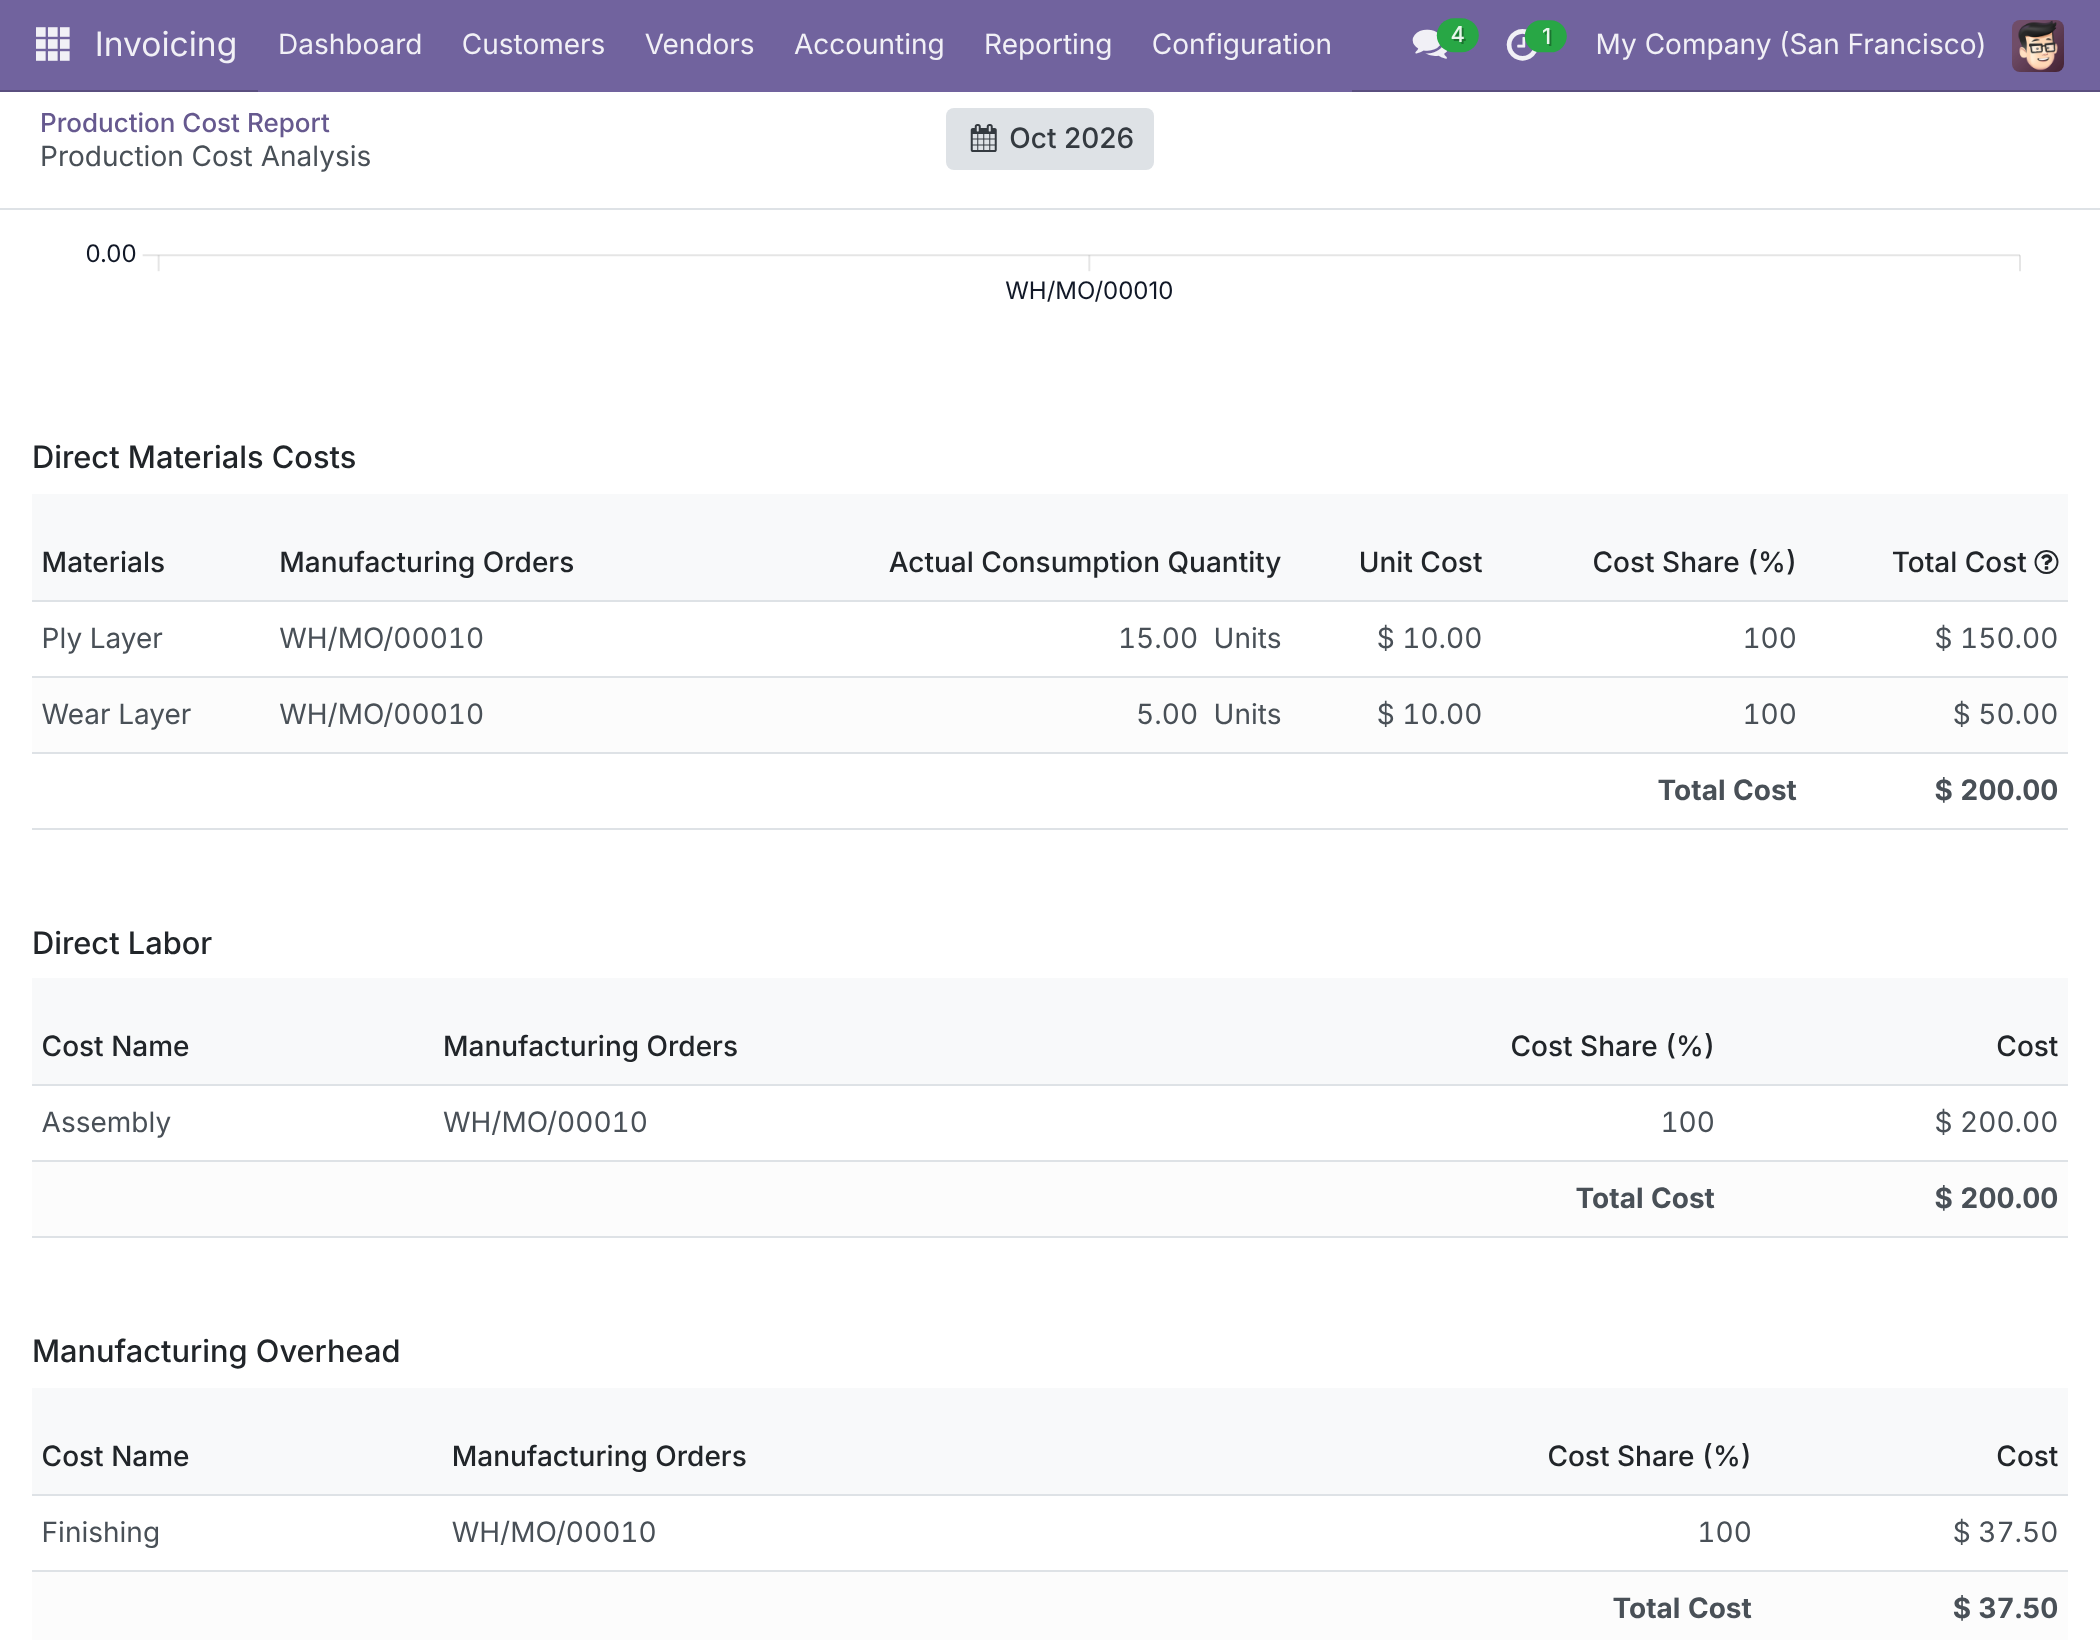Click the chart axis label WH/MO/00010
Screen dimensions: 2100x1640
[1089, 290]
